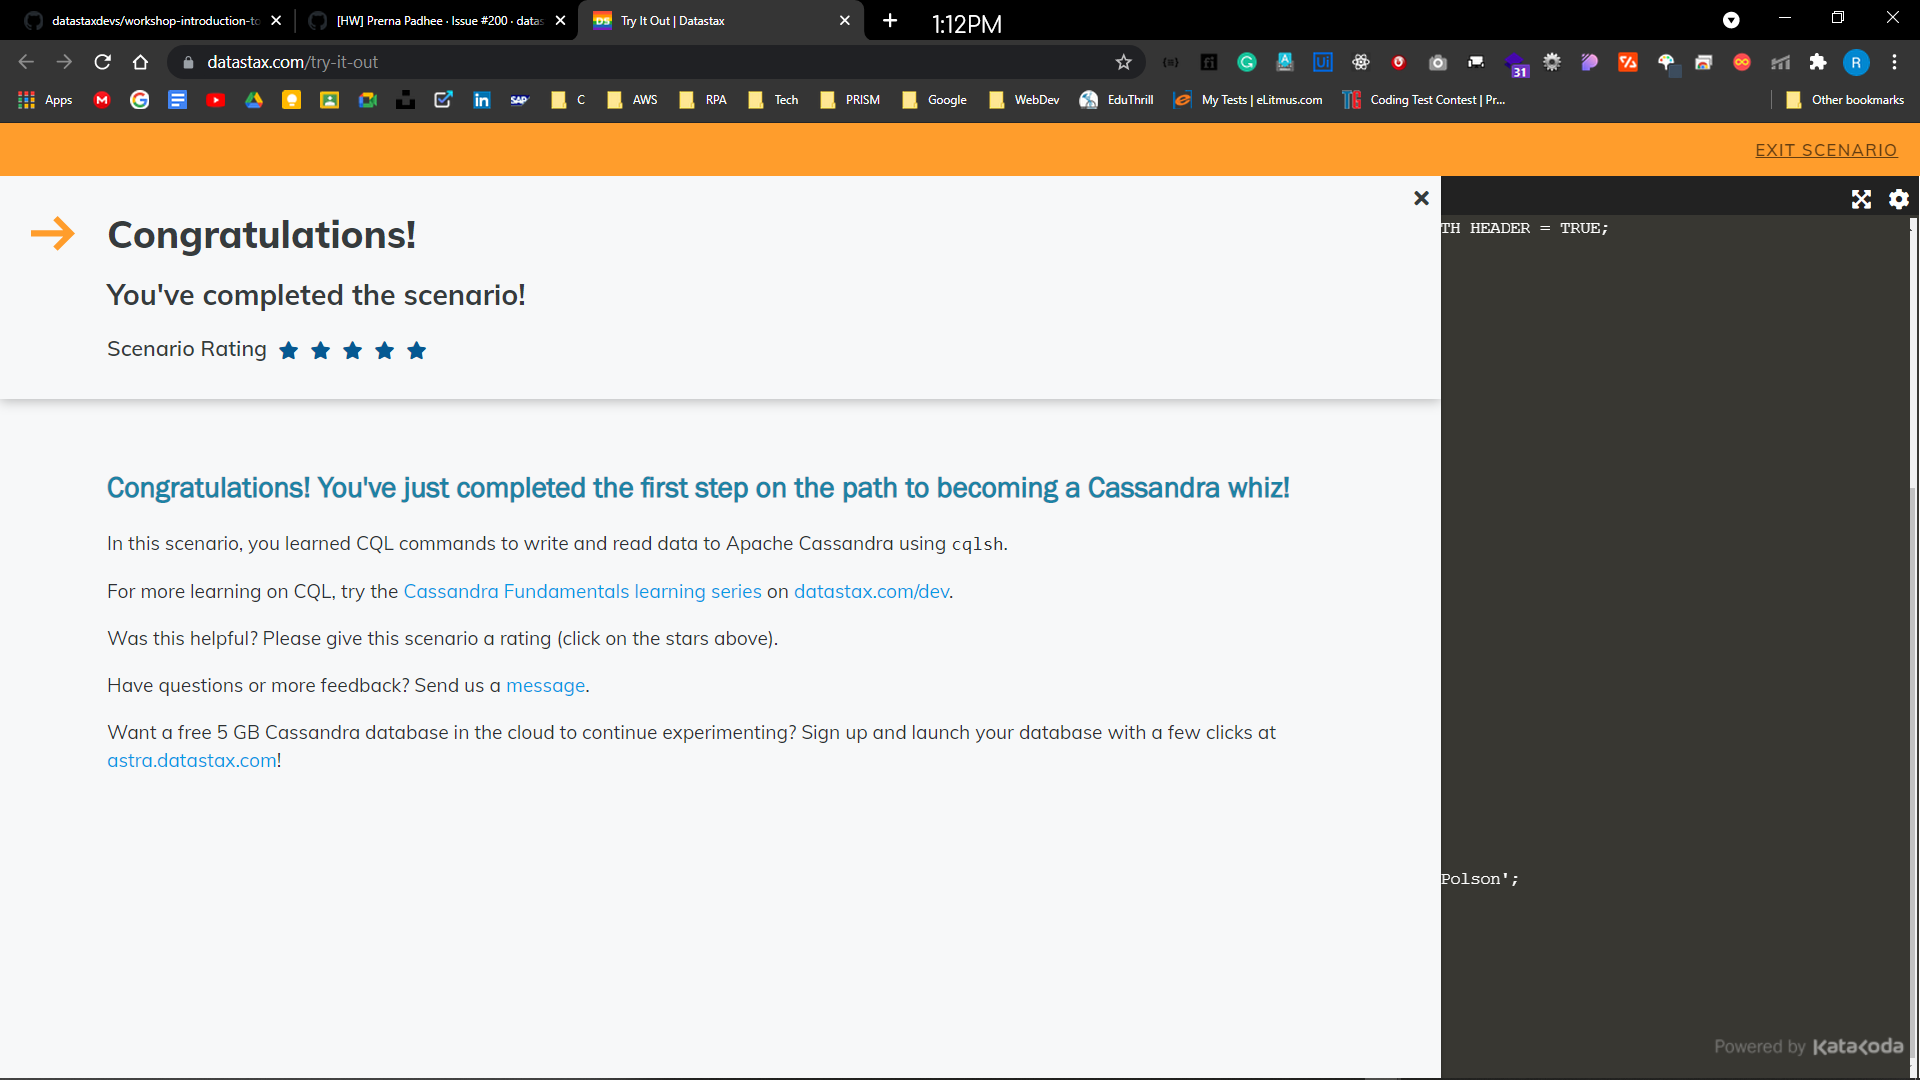Click the address bar URL field

pos(640,62)
